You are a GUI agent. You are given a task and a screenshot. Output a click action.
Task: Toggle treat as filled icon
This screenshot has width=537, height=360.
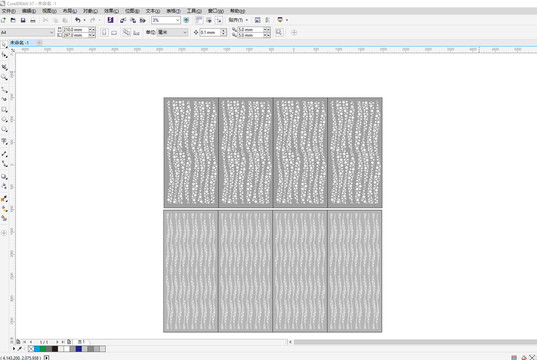[279, 32]
